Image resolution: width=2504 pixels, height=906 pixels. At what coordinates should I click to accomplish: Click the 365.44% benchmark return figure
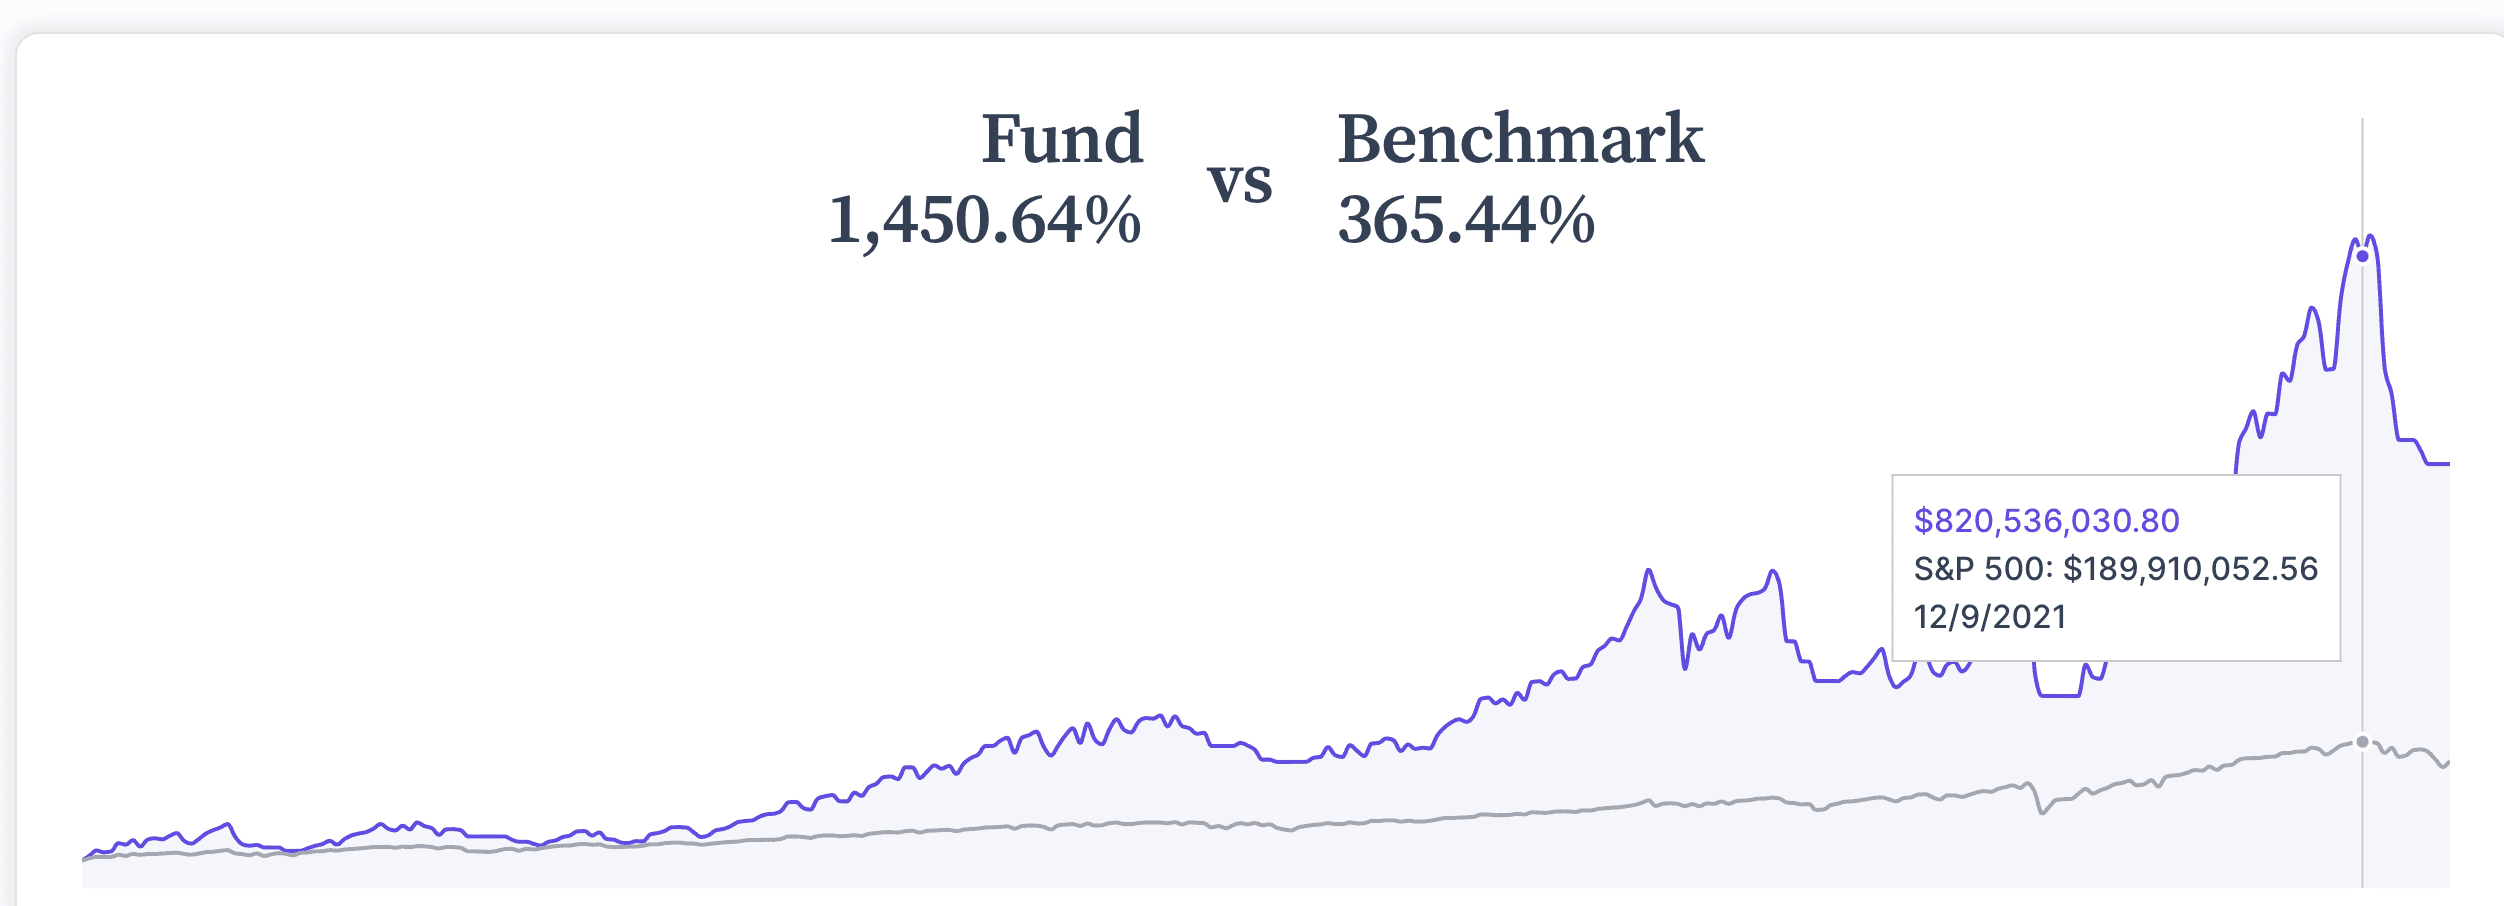(1466, 220)
